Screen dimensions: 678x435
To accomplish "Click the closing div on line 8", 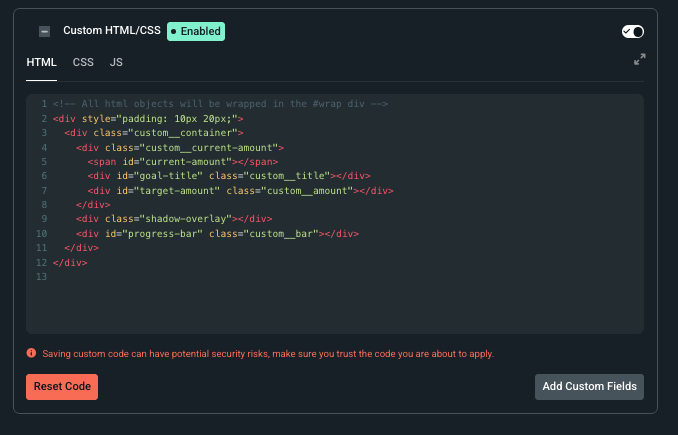I will [x=93, y=205].
